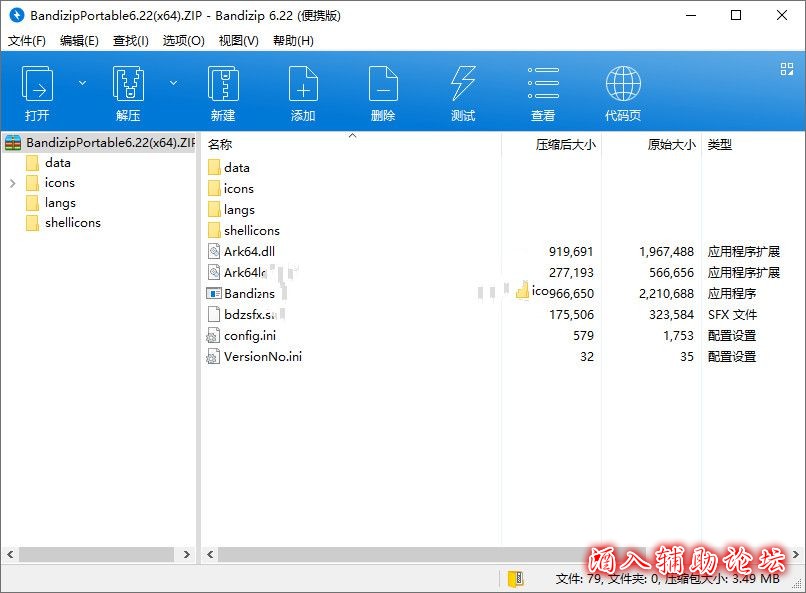
Task: Open the File (文件) menu
Action: pyautogui.click(x=27, y=41)
